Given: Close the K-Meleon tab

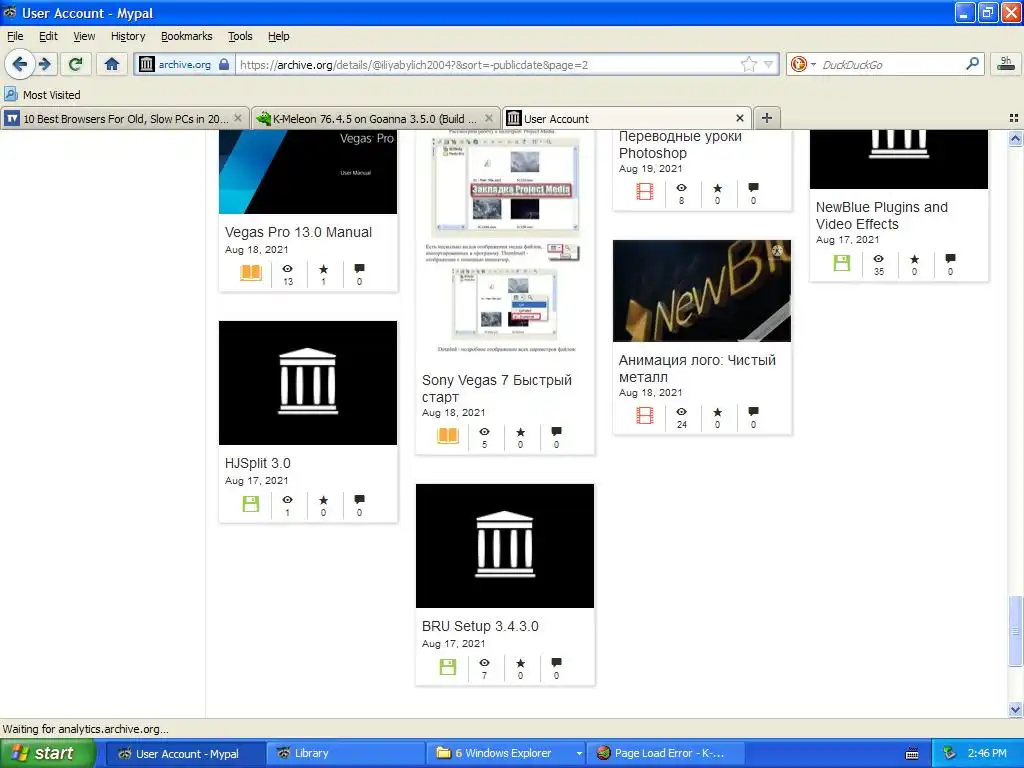Looking at the screenshot, I should tap(488, 118).
